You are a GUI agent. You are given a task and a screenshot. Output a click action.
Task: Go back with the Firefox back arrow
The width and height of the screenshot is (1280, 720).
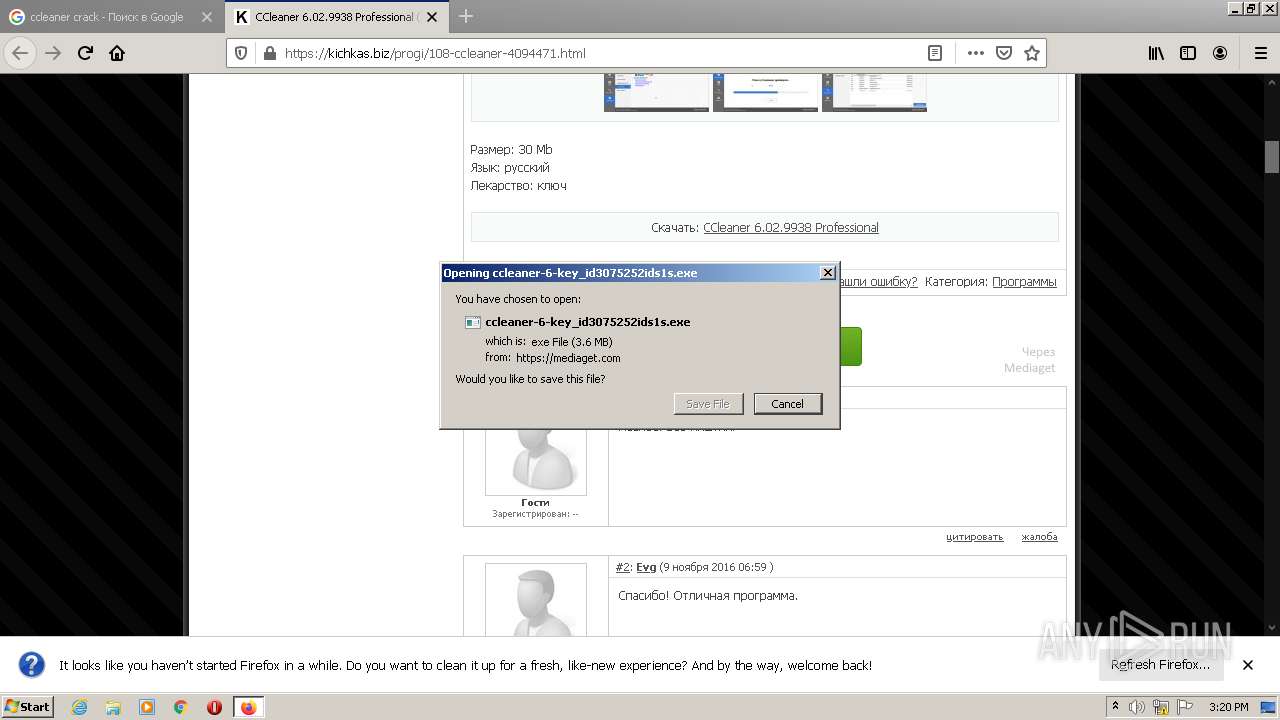click(20, 53)
